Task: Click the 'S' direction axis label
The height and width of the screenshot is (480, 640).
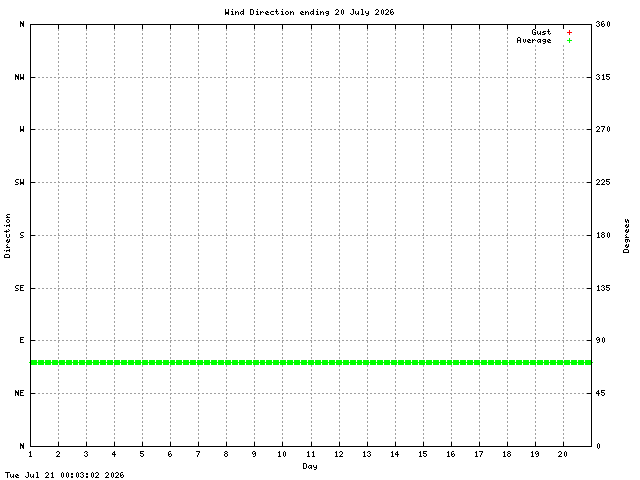Action: pyautogui.click(x=22, y=236)
